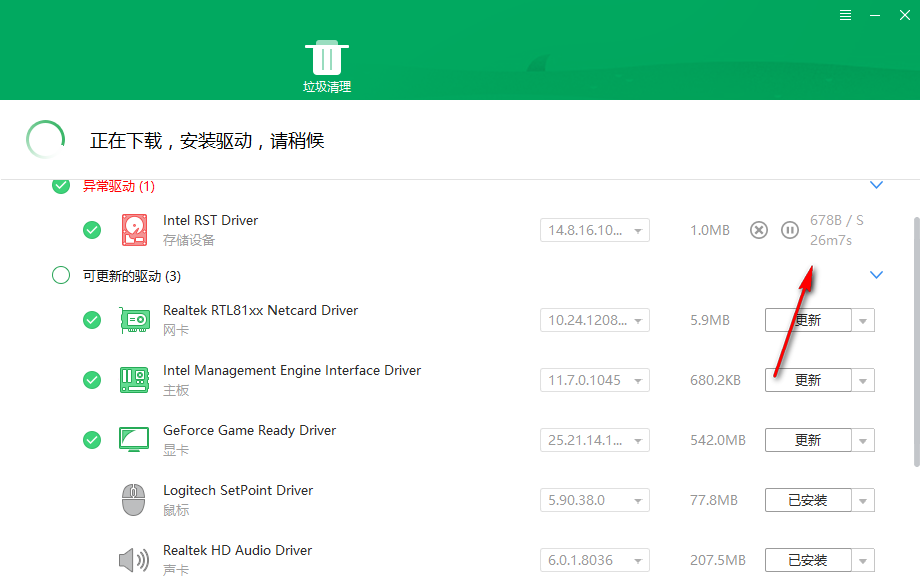Click the Realtek Netcard driver icon
This screenshot has width=920, height=580.
(134, 320)
